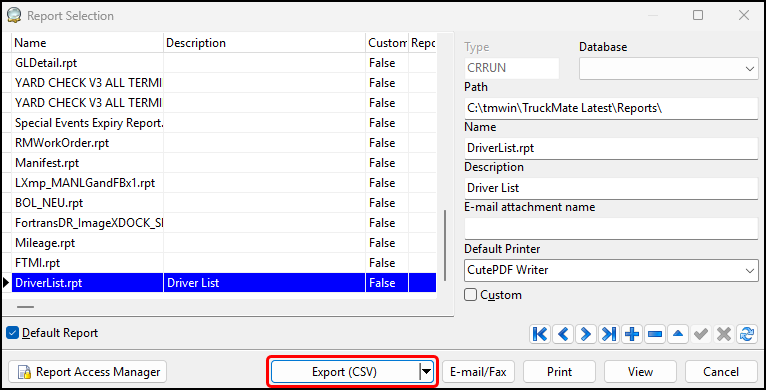Click the Report Selection window icon
Image resolution: width=766 pixels, height=390 pixels.
click(14, 15)
